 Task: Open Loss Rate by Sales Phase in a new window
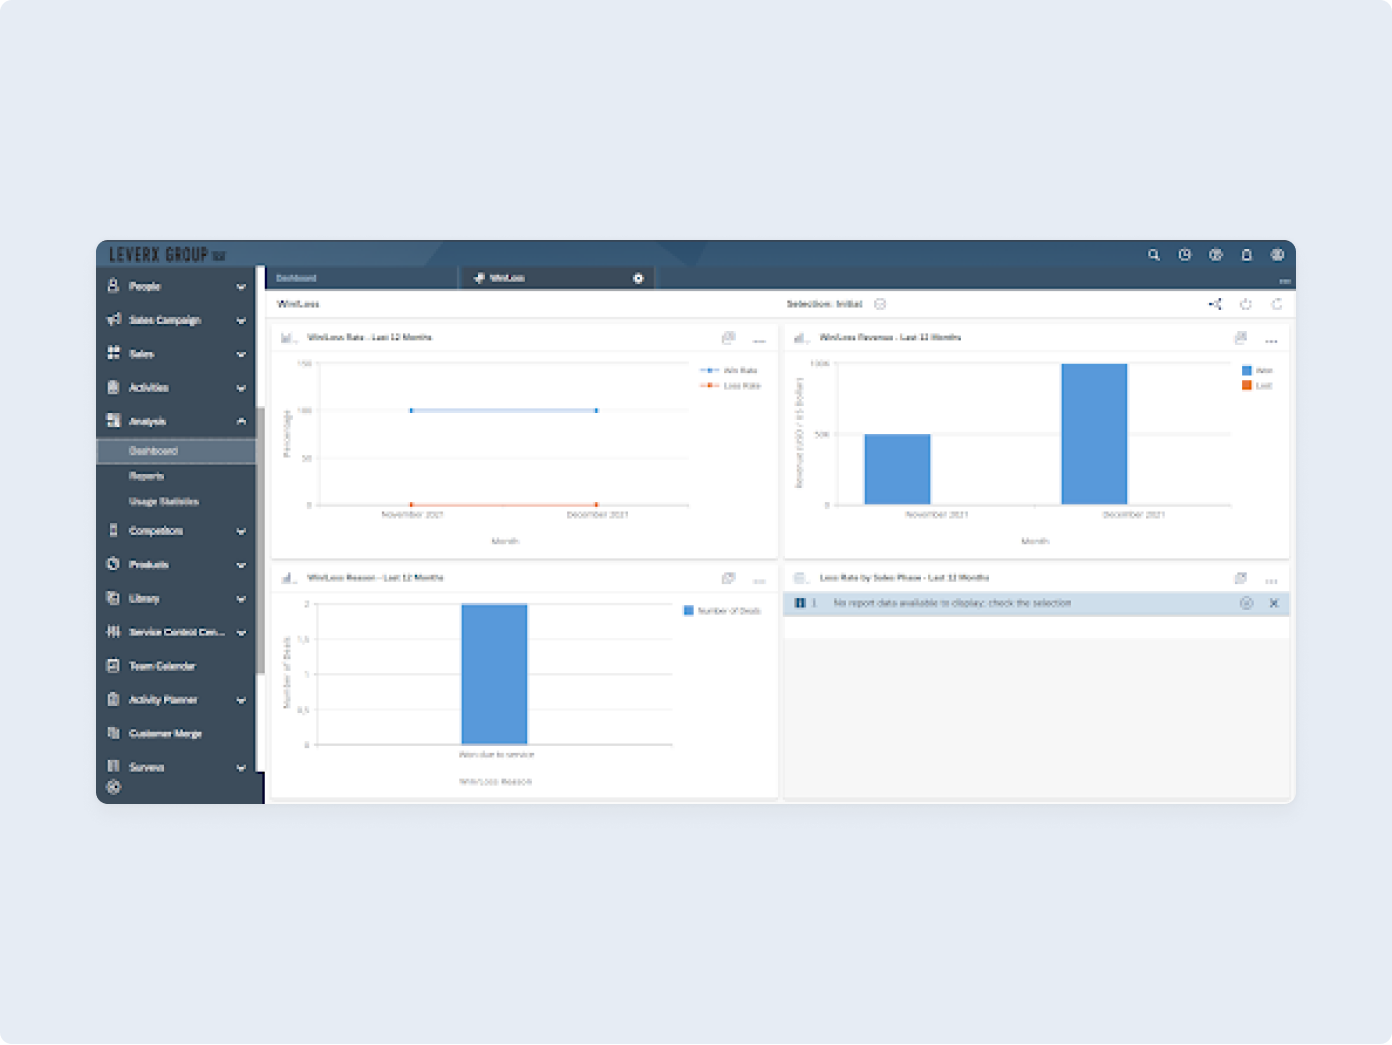1241,578
